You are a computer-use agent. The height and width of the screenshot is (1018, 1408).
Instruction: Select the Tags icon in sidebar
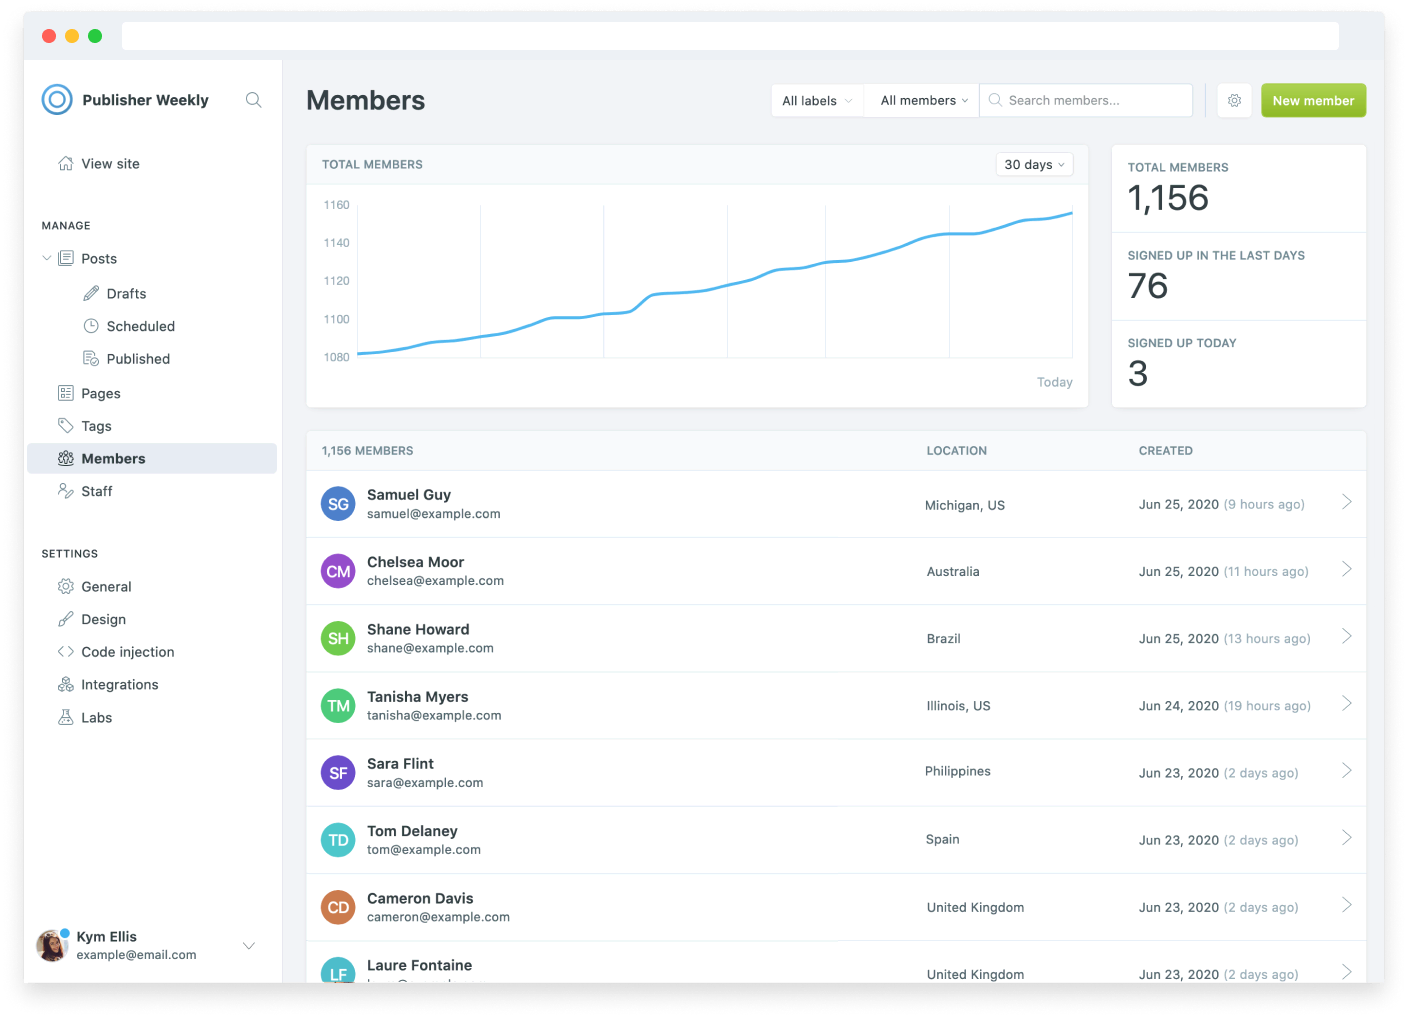66,425
